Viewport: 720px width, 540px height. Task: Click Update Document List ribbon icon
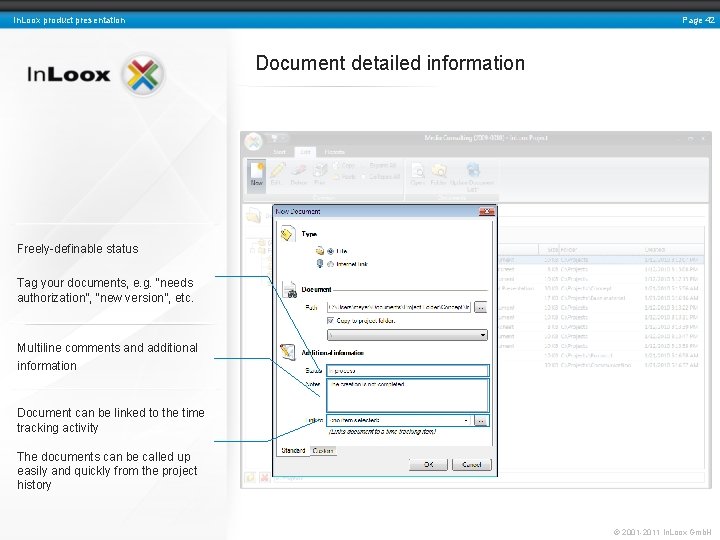(x=472, y=169)
